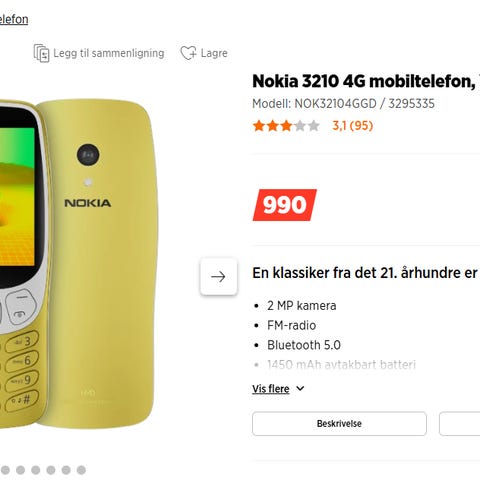480x480 pixels.
Task: Click the NOKIA logo on phone back
Action: click(x=88, y=203)
